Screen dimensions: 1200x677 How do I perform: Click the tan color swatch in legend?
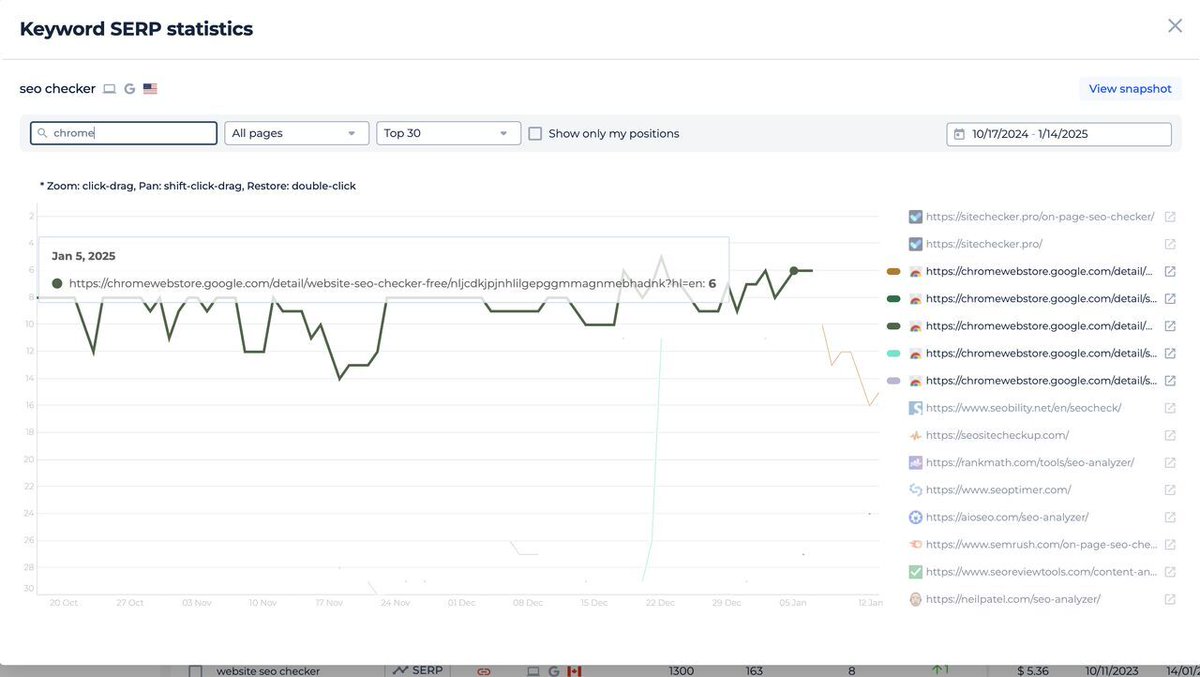tap(894, 271)
